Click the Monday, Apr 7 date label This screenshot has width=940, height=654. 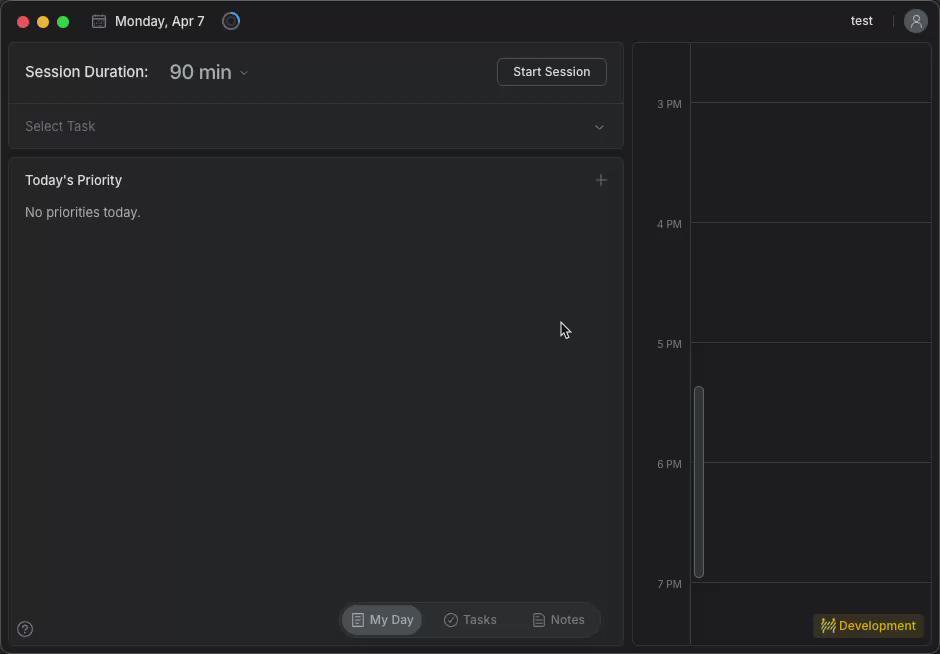click(159, 21)
